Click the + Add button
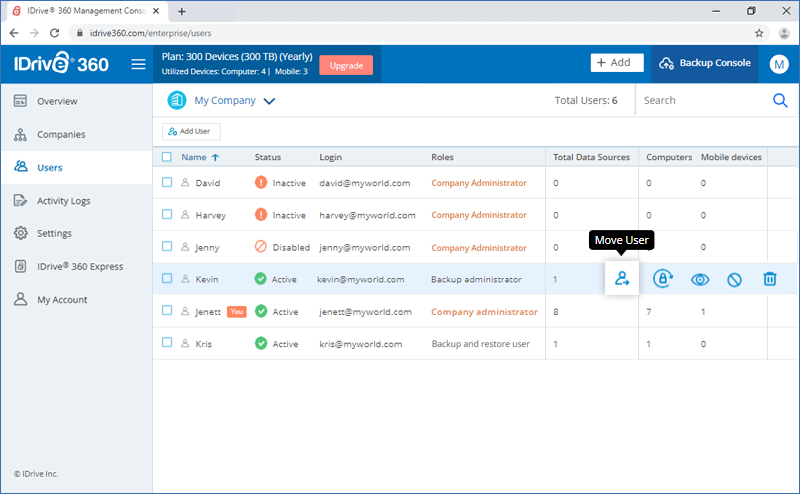This screenshot has width=800, height=494. (x=617, y=63)
